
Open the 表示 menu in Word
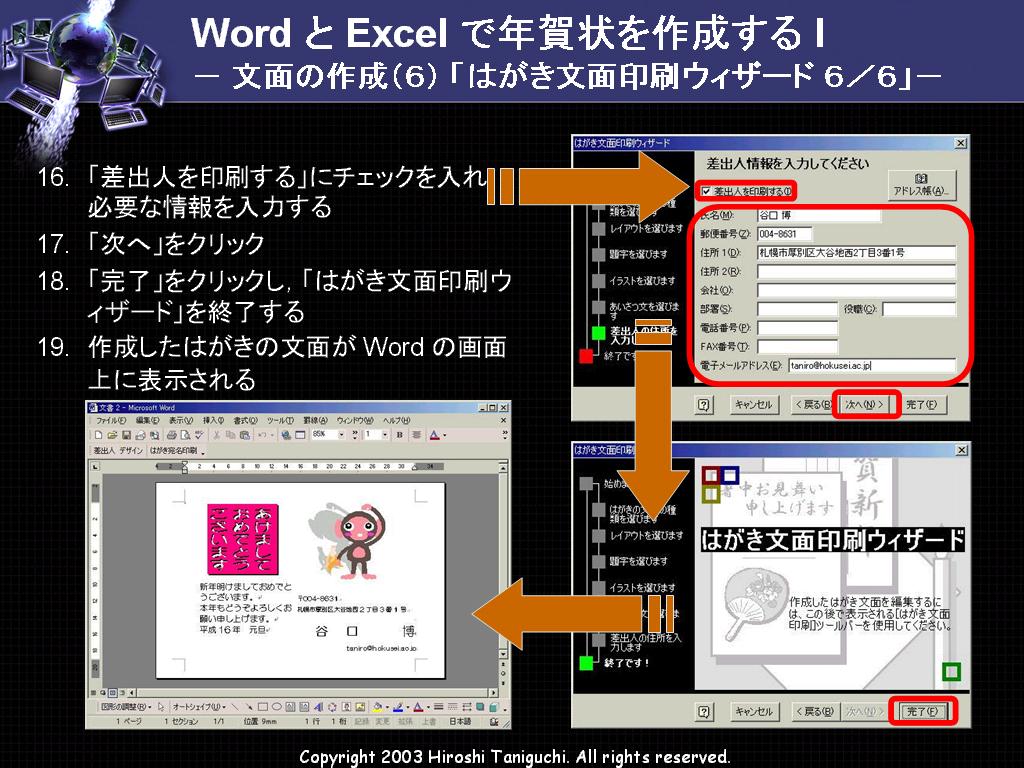[x=181, y=421]
